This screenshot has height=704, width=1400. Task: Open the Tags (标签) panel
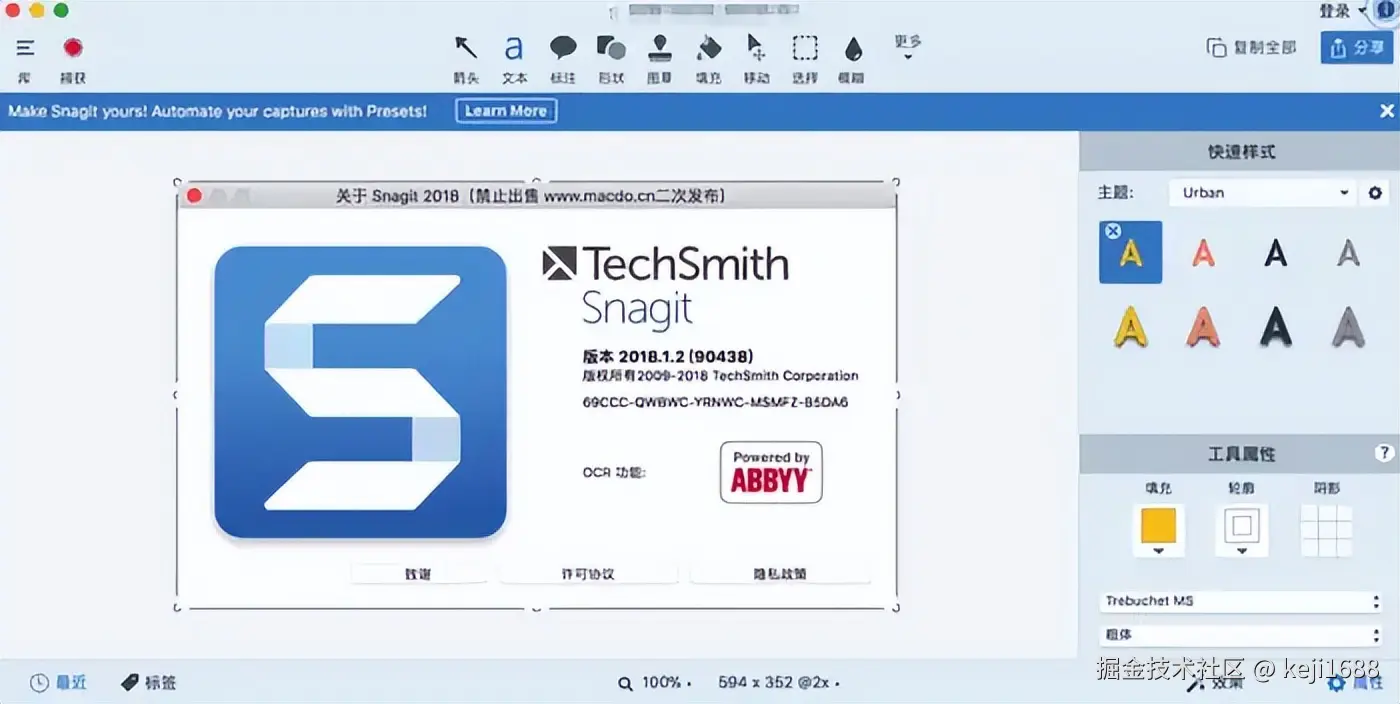(148, 683)
